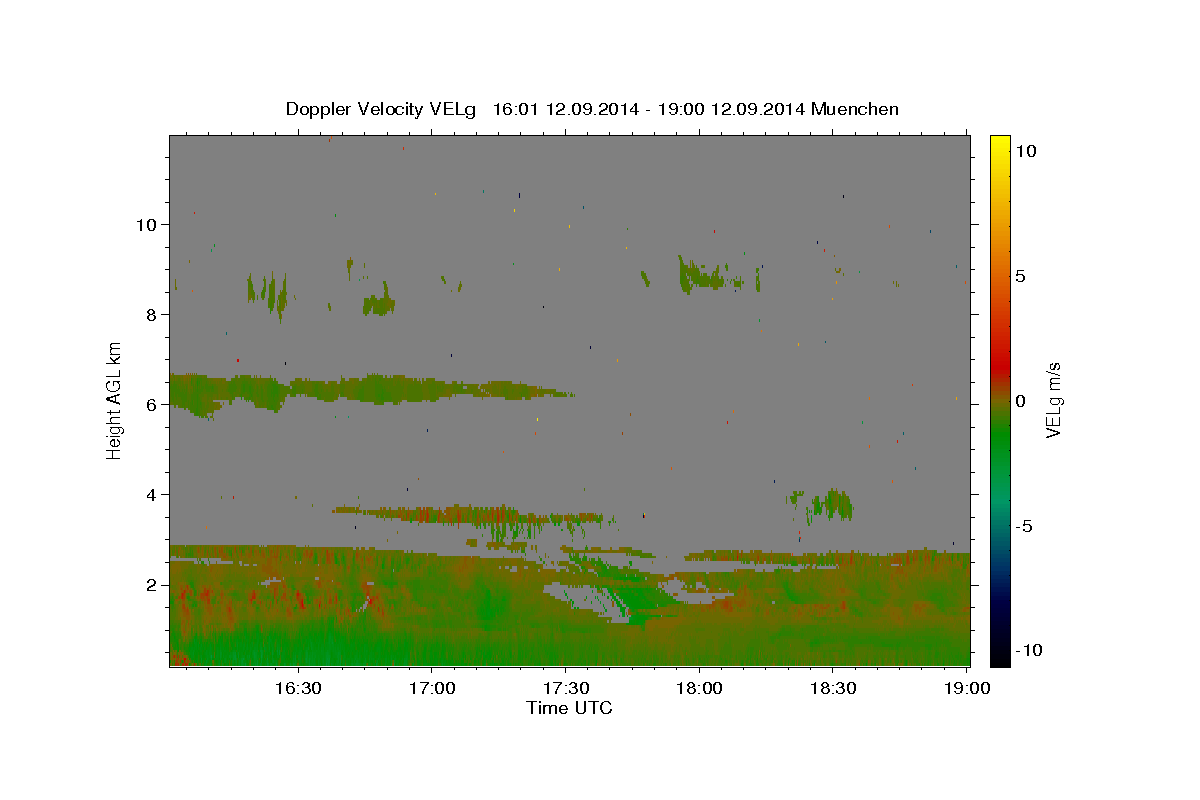The image size is (1200, 800).
Task: Click the colorbar value 0 label
Action: 1020,401
